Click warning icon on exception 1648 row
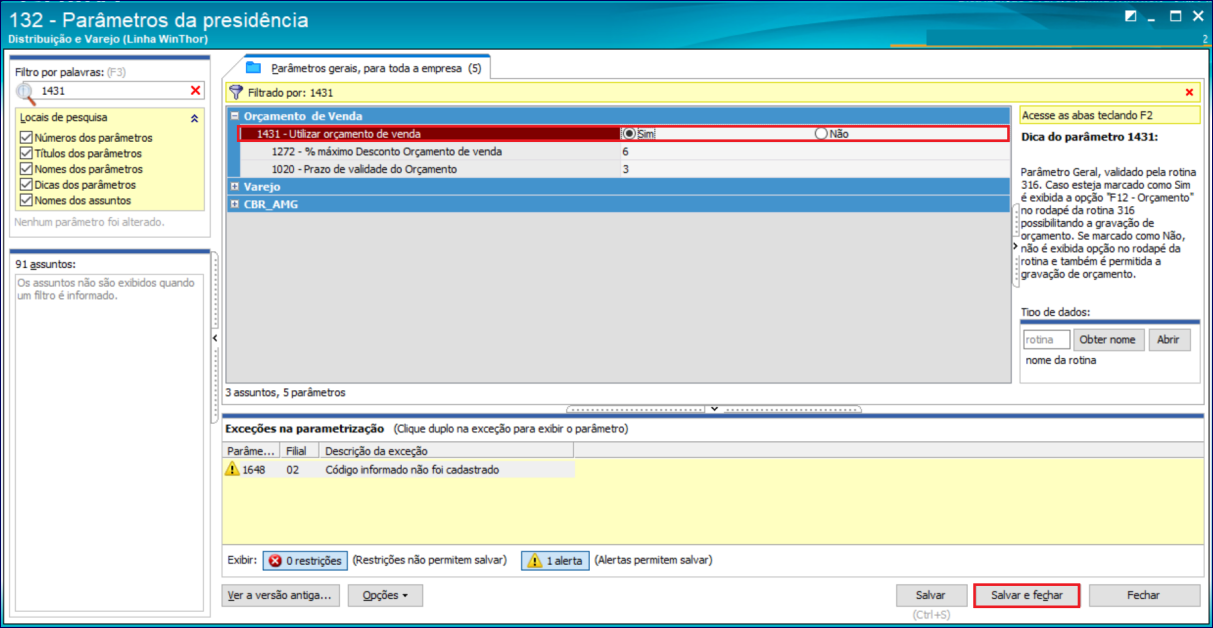The width and height of the screenshot is (1213, 628). (232, 469)
